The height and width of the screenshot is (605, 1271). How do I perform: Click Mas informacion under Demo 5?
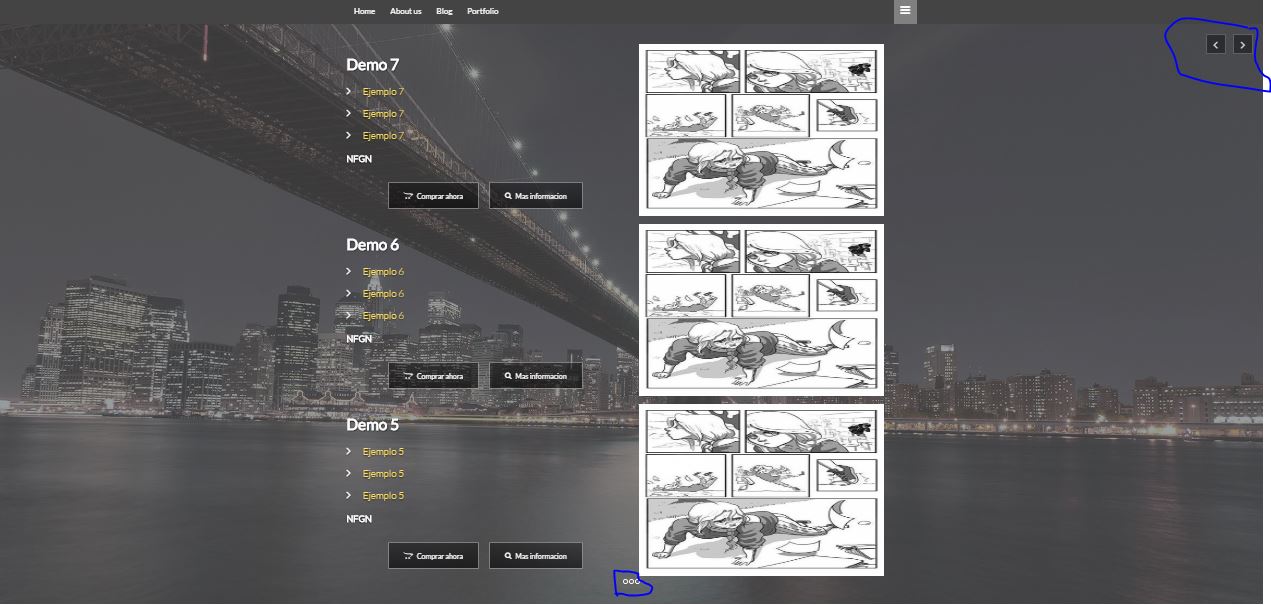[x=535, y=556]
